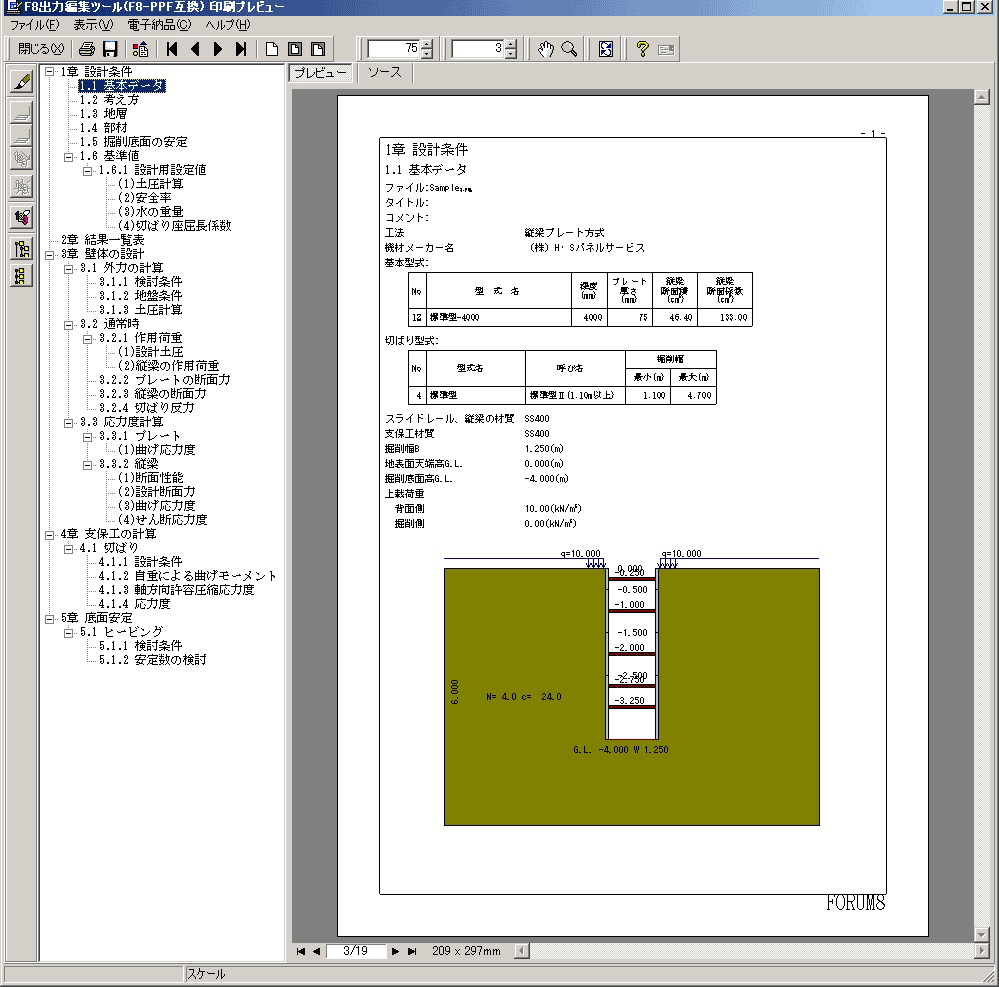Open help with the question mark icon
999x987 pixels.
[642, 49]
